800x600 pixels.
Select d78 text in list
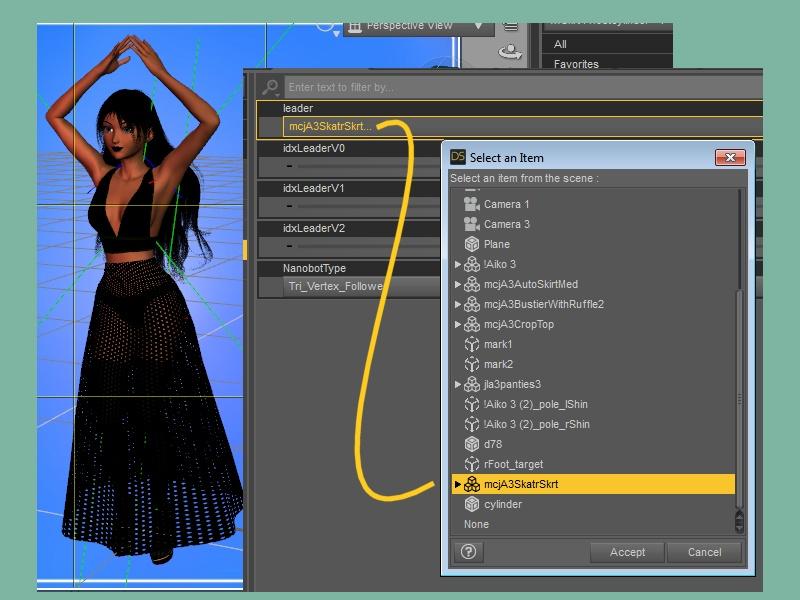click(x=493, y=444)
